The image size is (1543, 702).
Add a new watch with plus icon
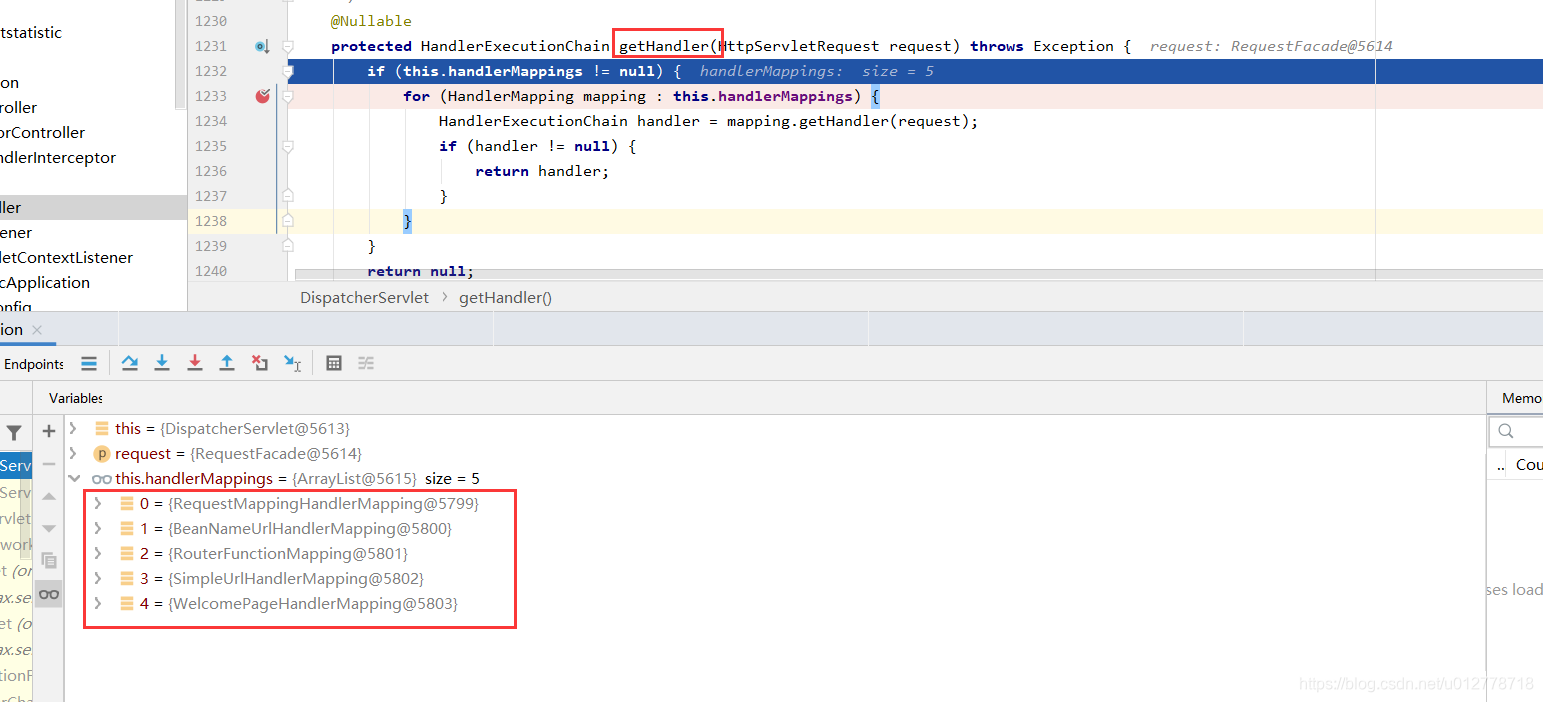click(x=49, y=431)
